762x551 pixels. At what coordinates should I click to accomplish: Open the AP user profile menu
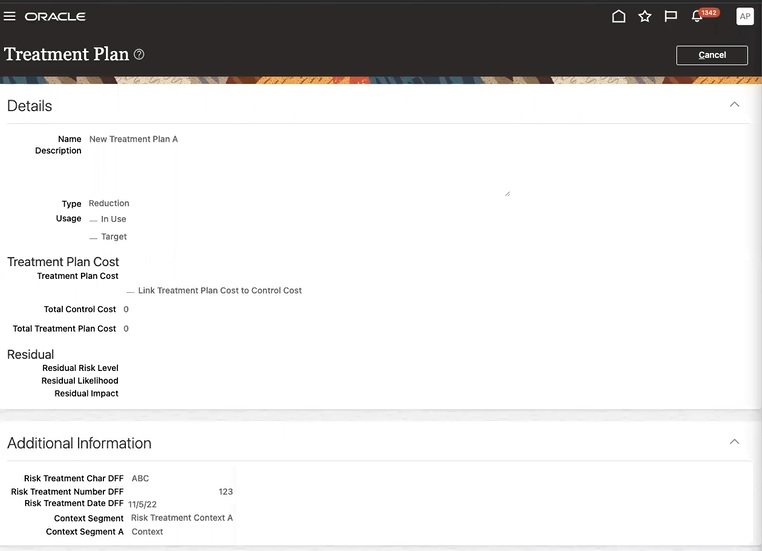pos(744,16)
